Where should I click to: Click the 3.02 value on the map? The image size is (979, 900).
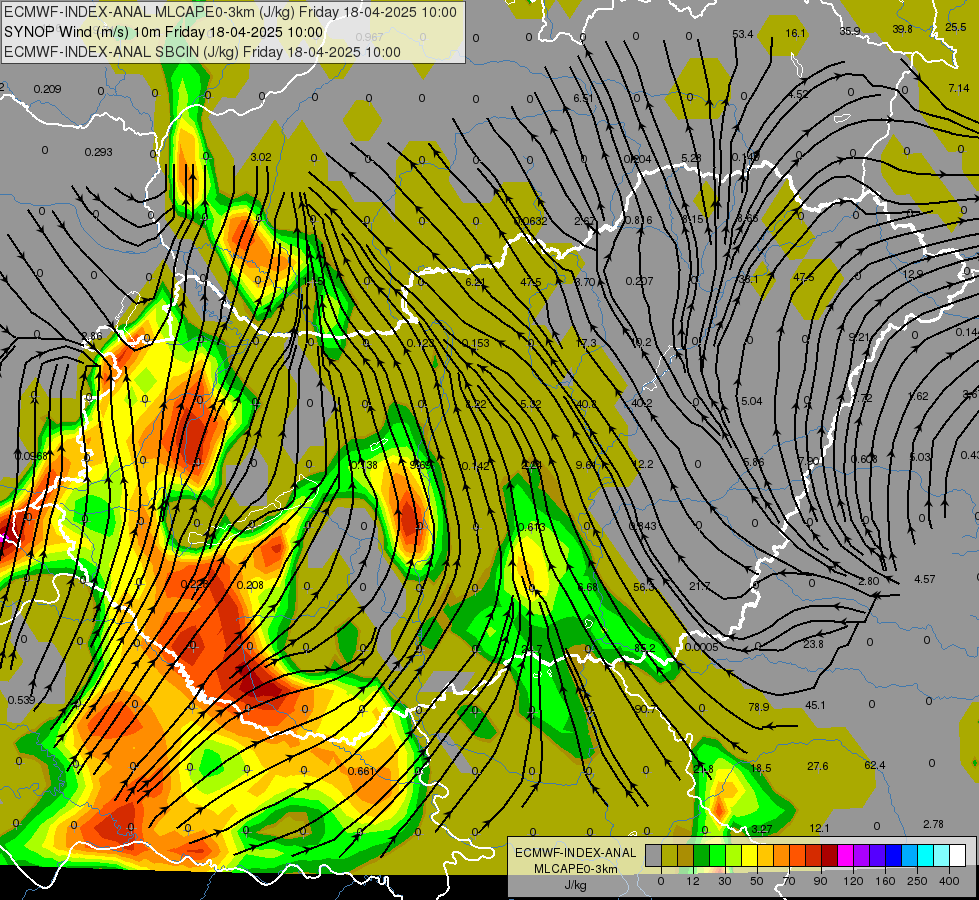coord(260,157)
